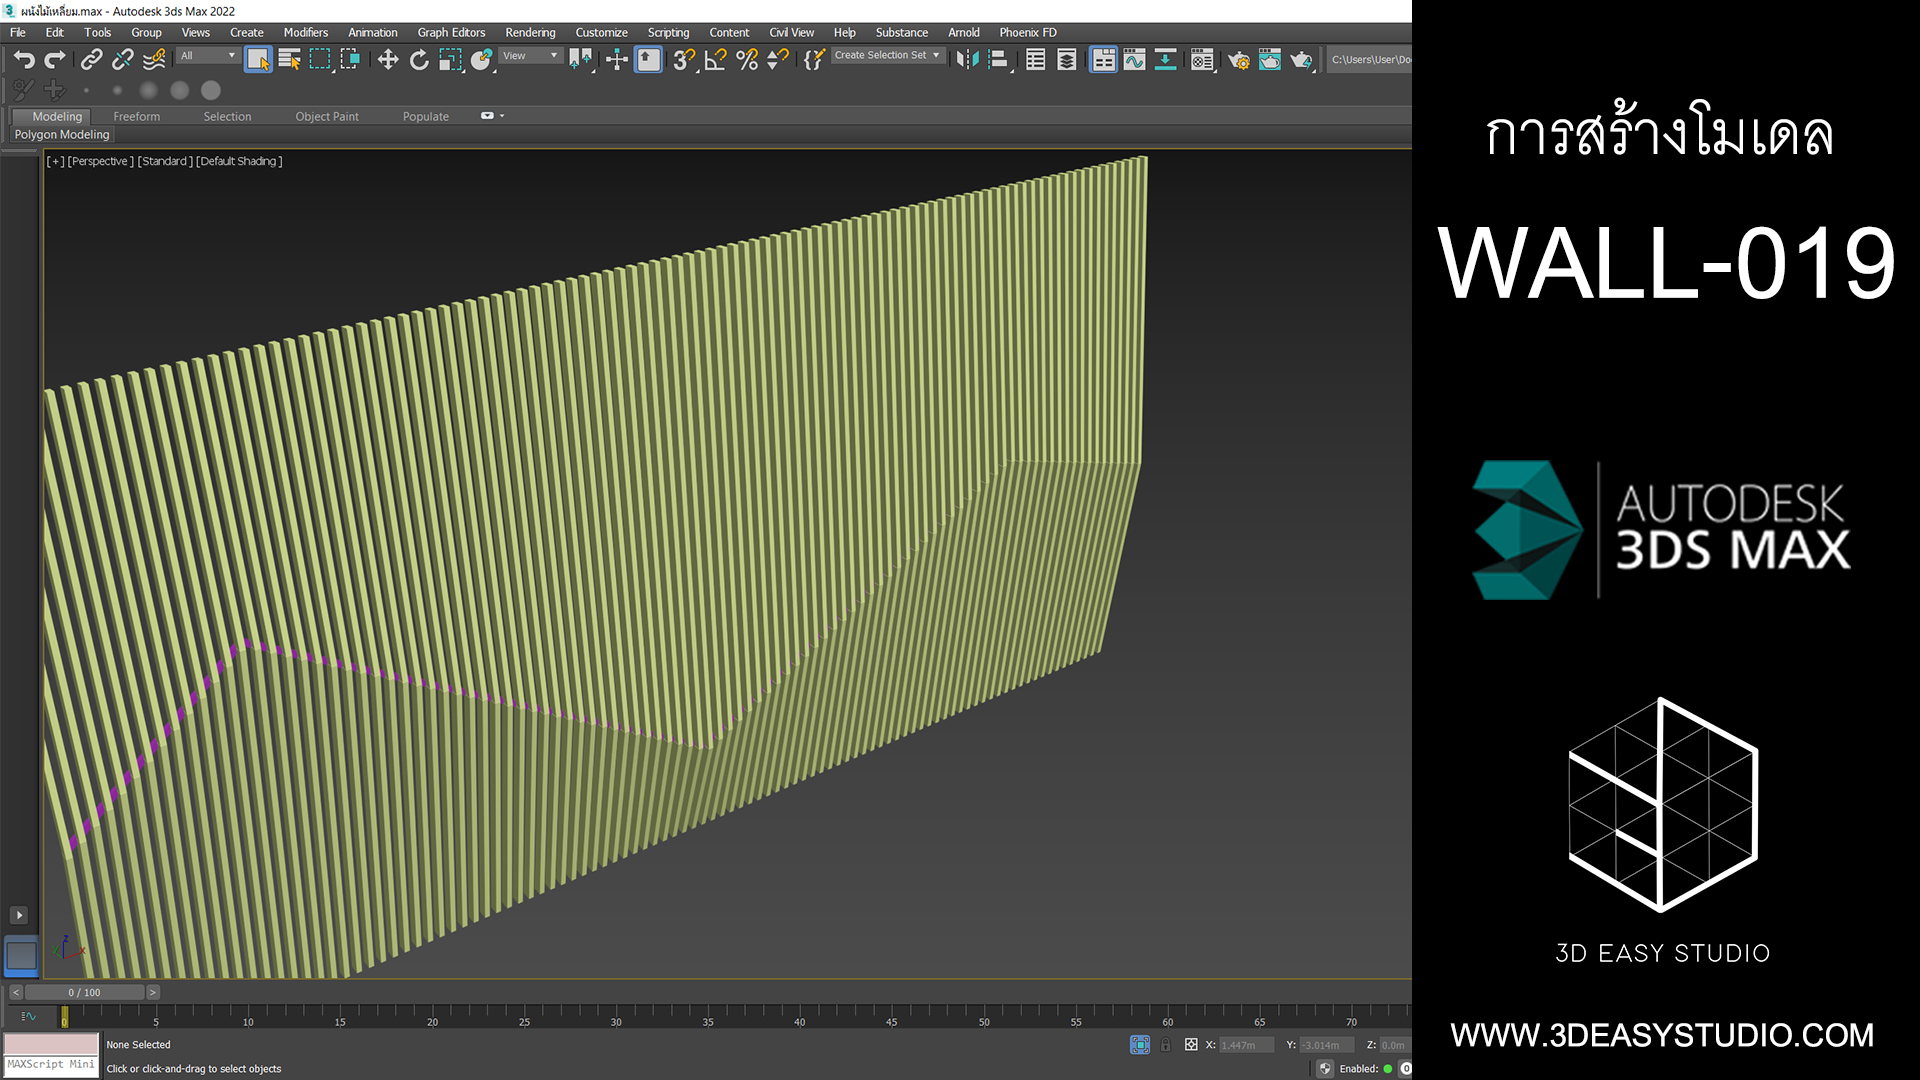1920x1080 pixels.
Task: Open Create Selection Set dropdown
Action: pos(886,56)
